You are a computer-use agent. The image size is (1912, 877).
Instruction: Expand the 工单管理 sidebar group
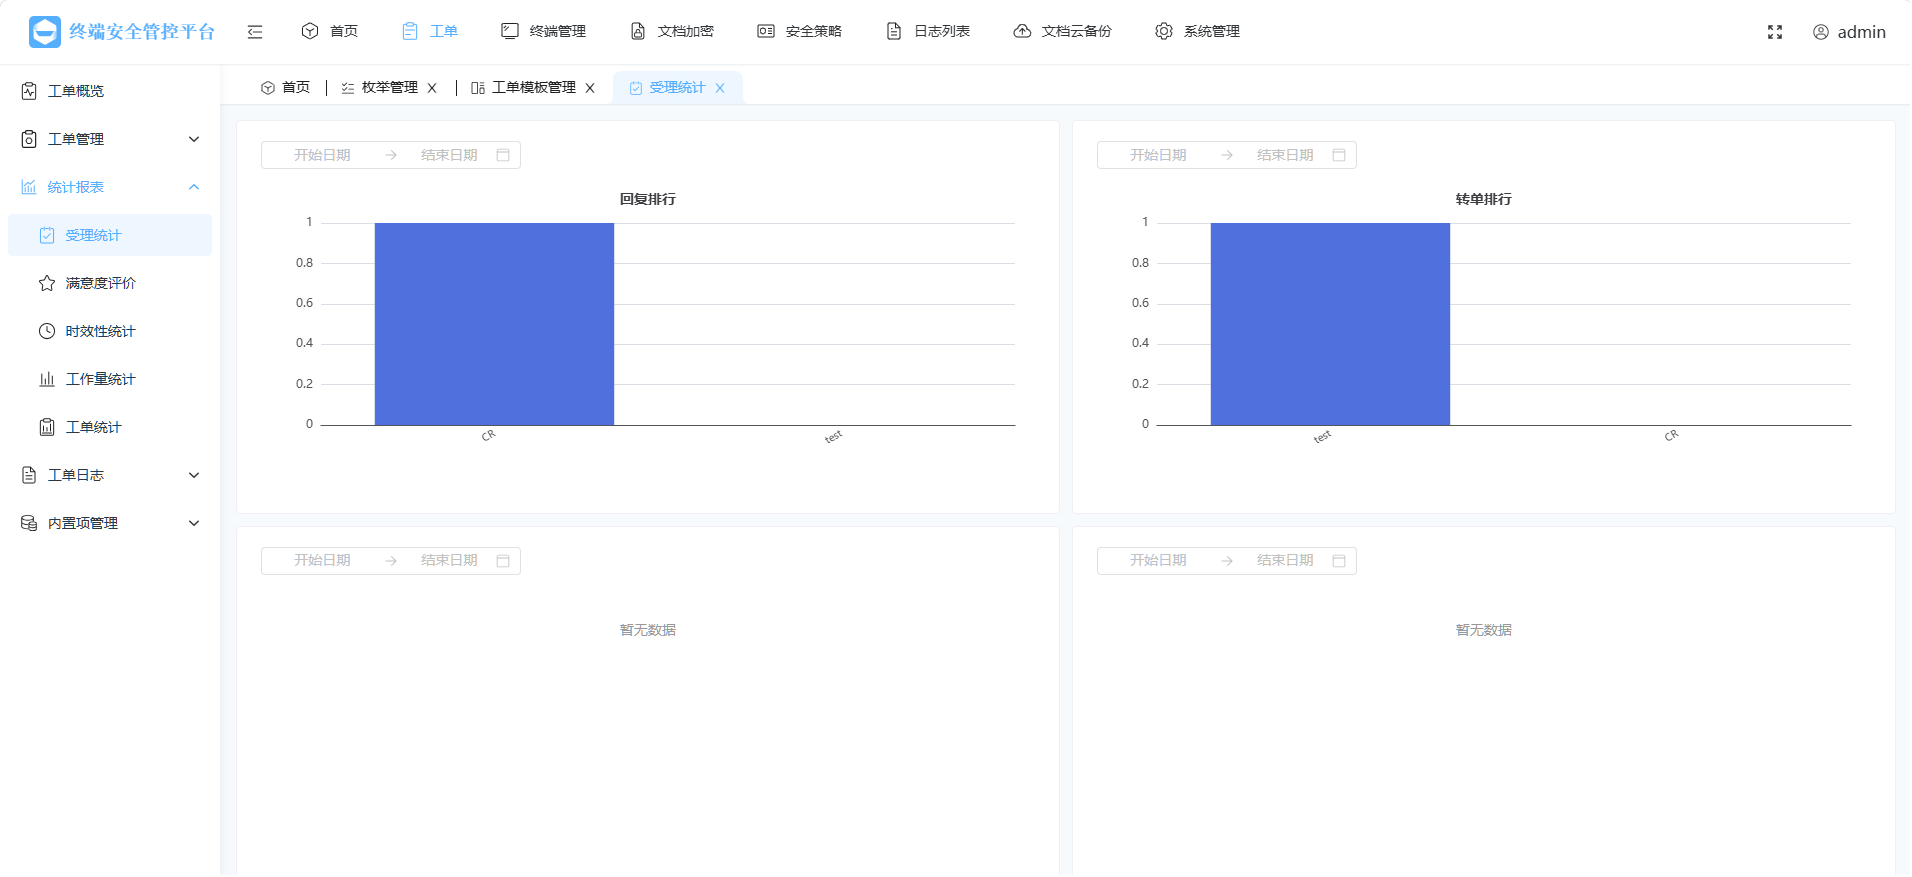110,139
